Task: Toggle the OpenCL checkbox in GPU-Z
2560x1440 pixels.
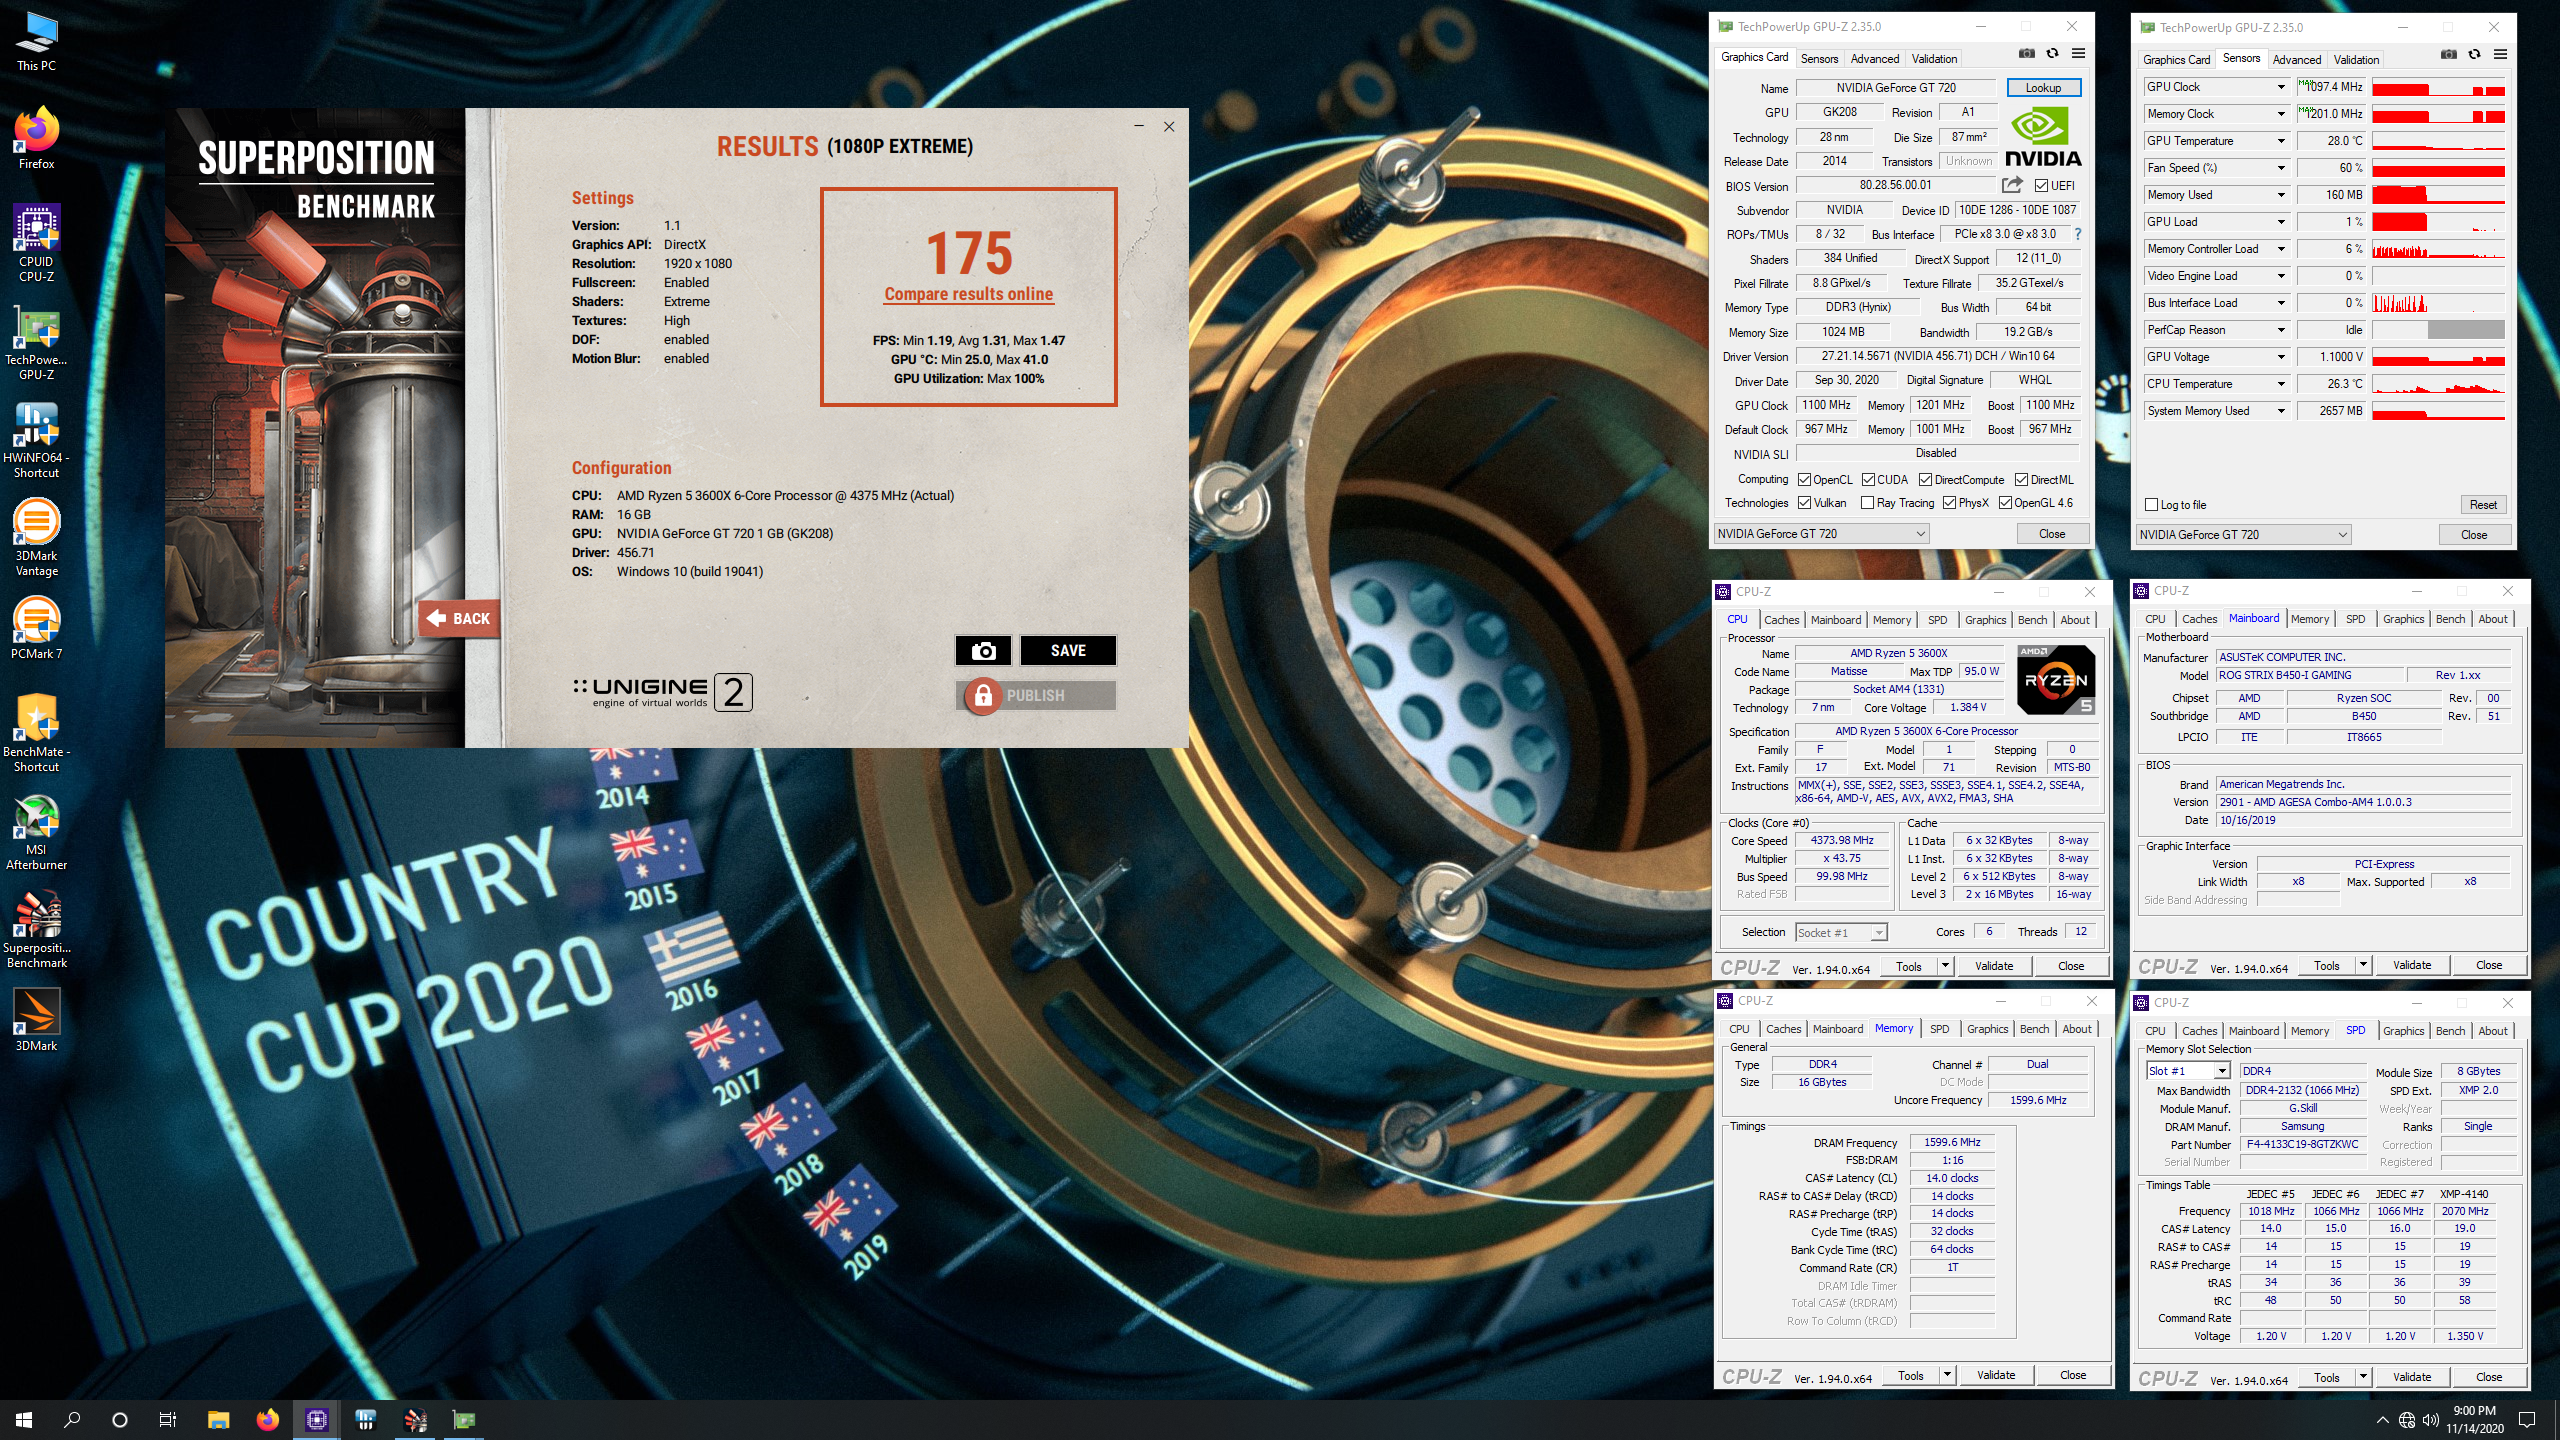Action: (x=1804, y=480)
